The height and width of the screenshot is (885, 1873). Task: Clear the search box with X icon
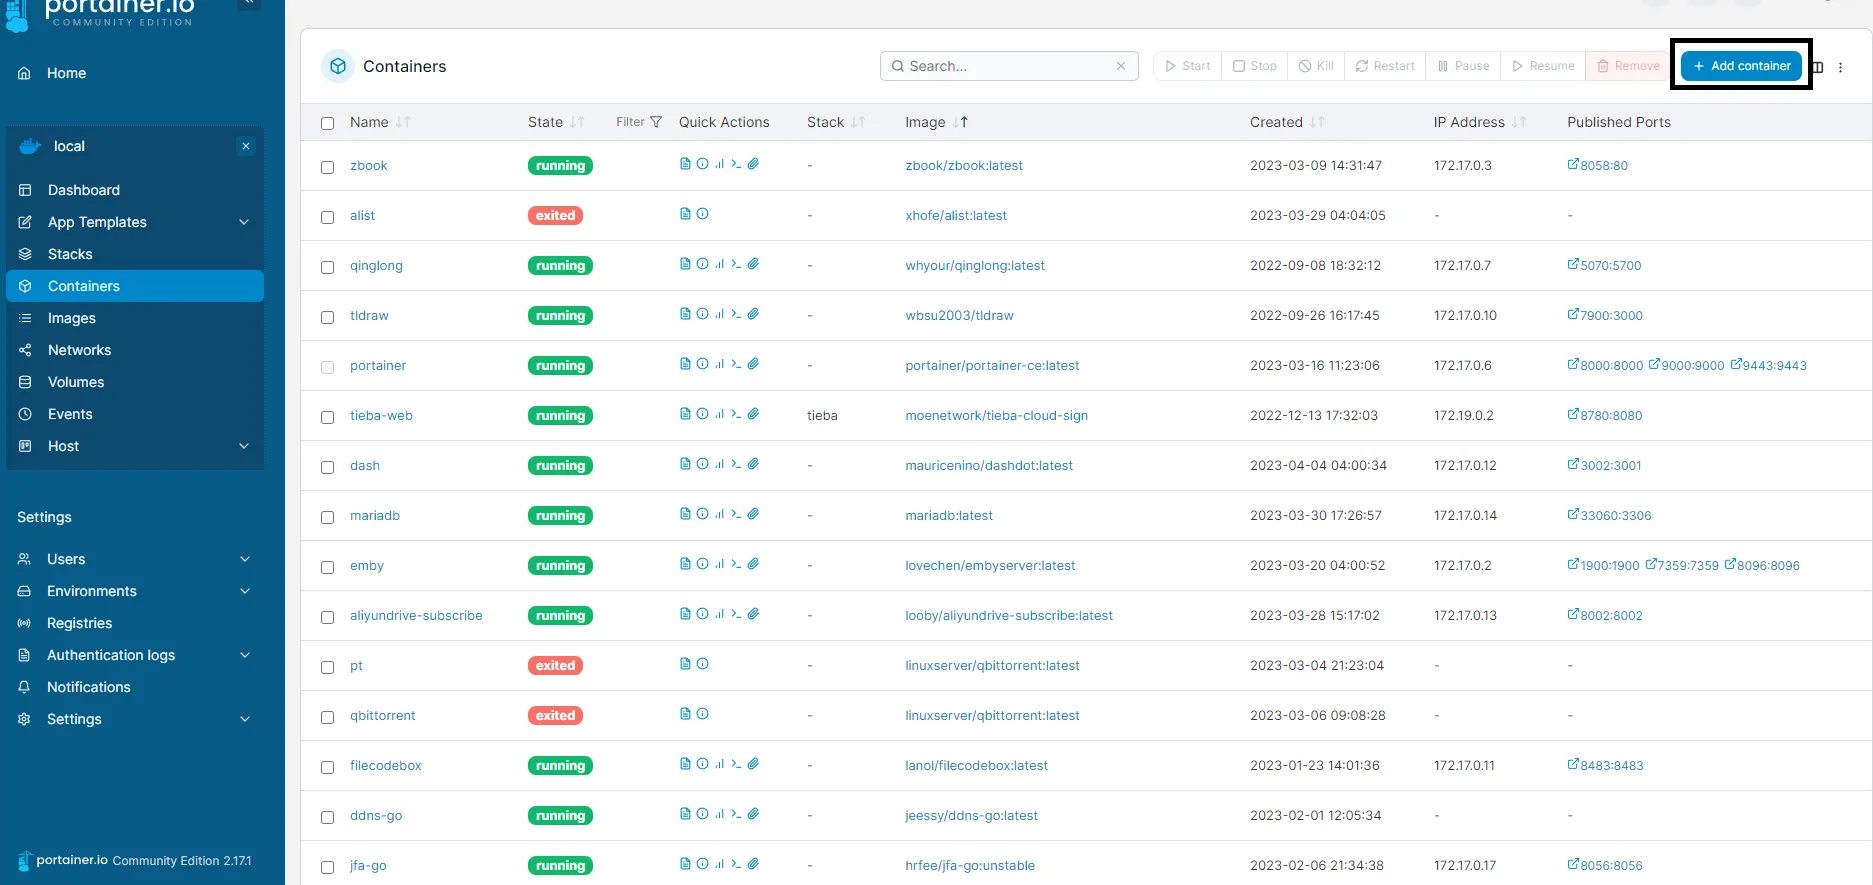(1121, 66)
